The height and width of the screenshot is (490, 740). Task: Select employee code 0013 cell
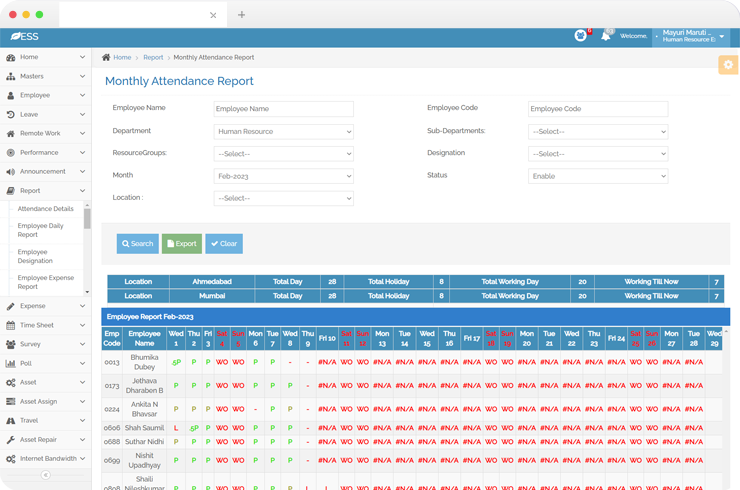(x=112, y=362)
